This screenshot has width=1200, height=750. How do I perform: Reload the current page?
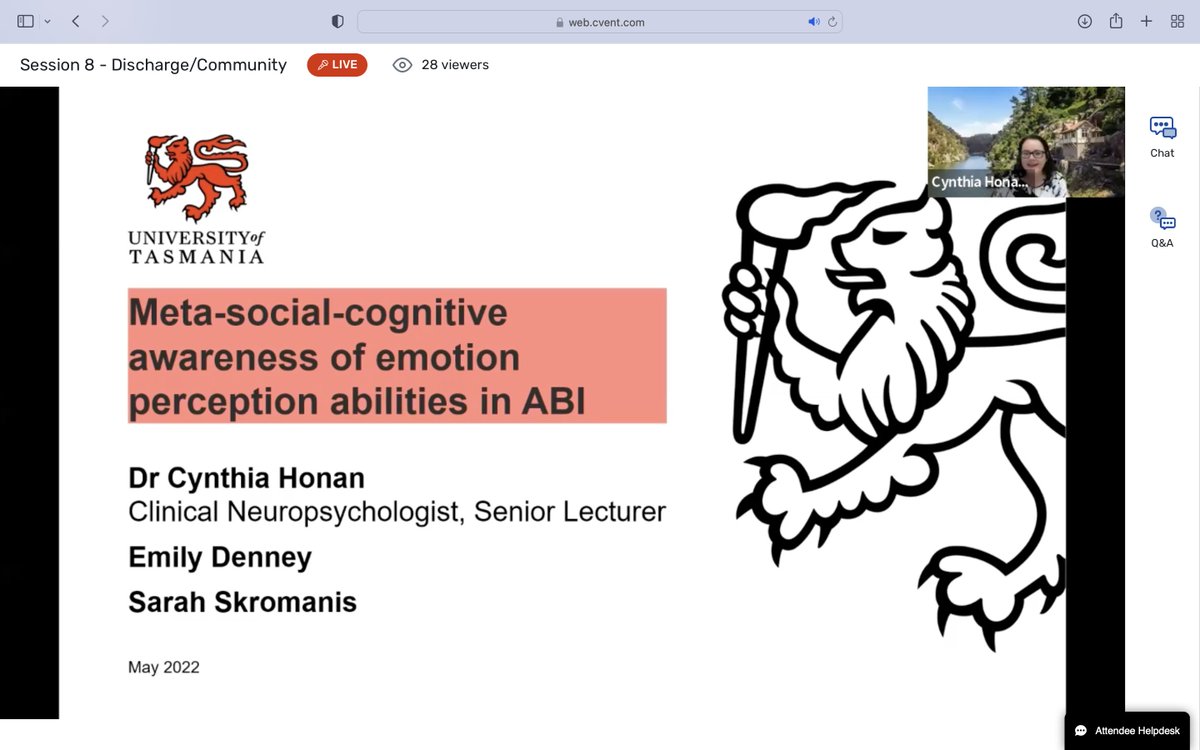[x=832, y=22]
